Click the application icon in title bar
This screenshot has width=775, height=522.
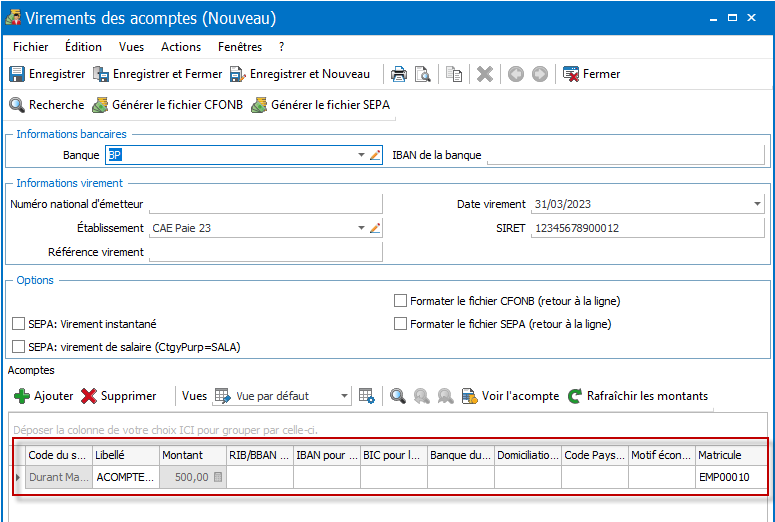[13, 18]
